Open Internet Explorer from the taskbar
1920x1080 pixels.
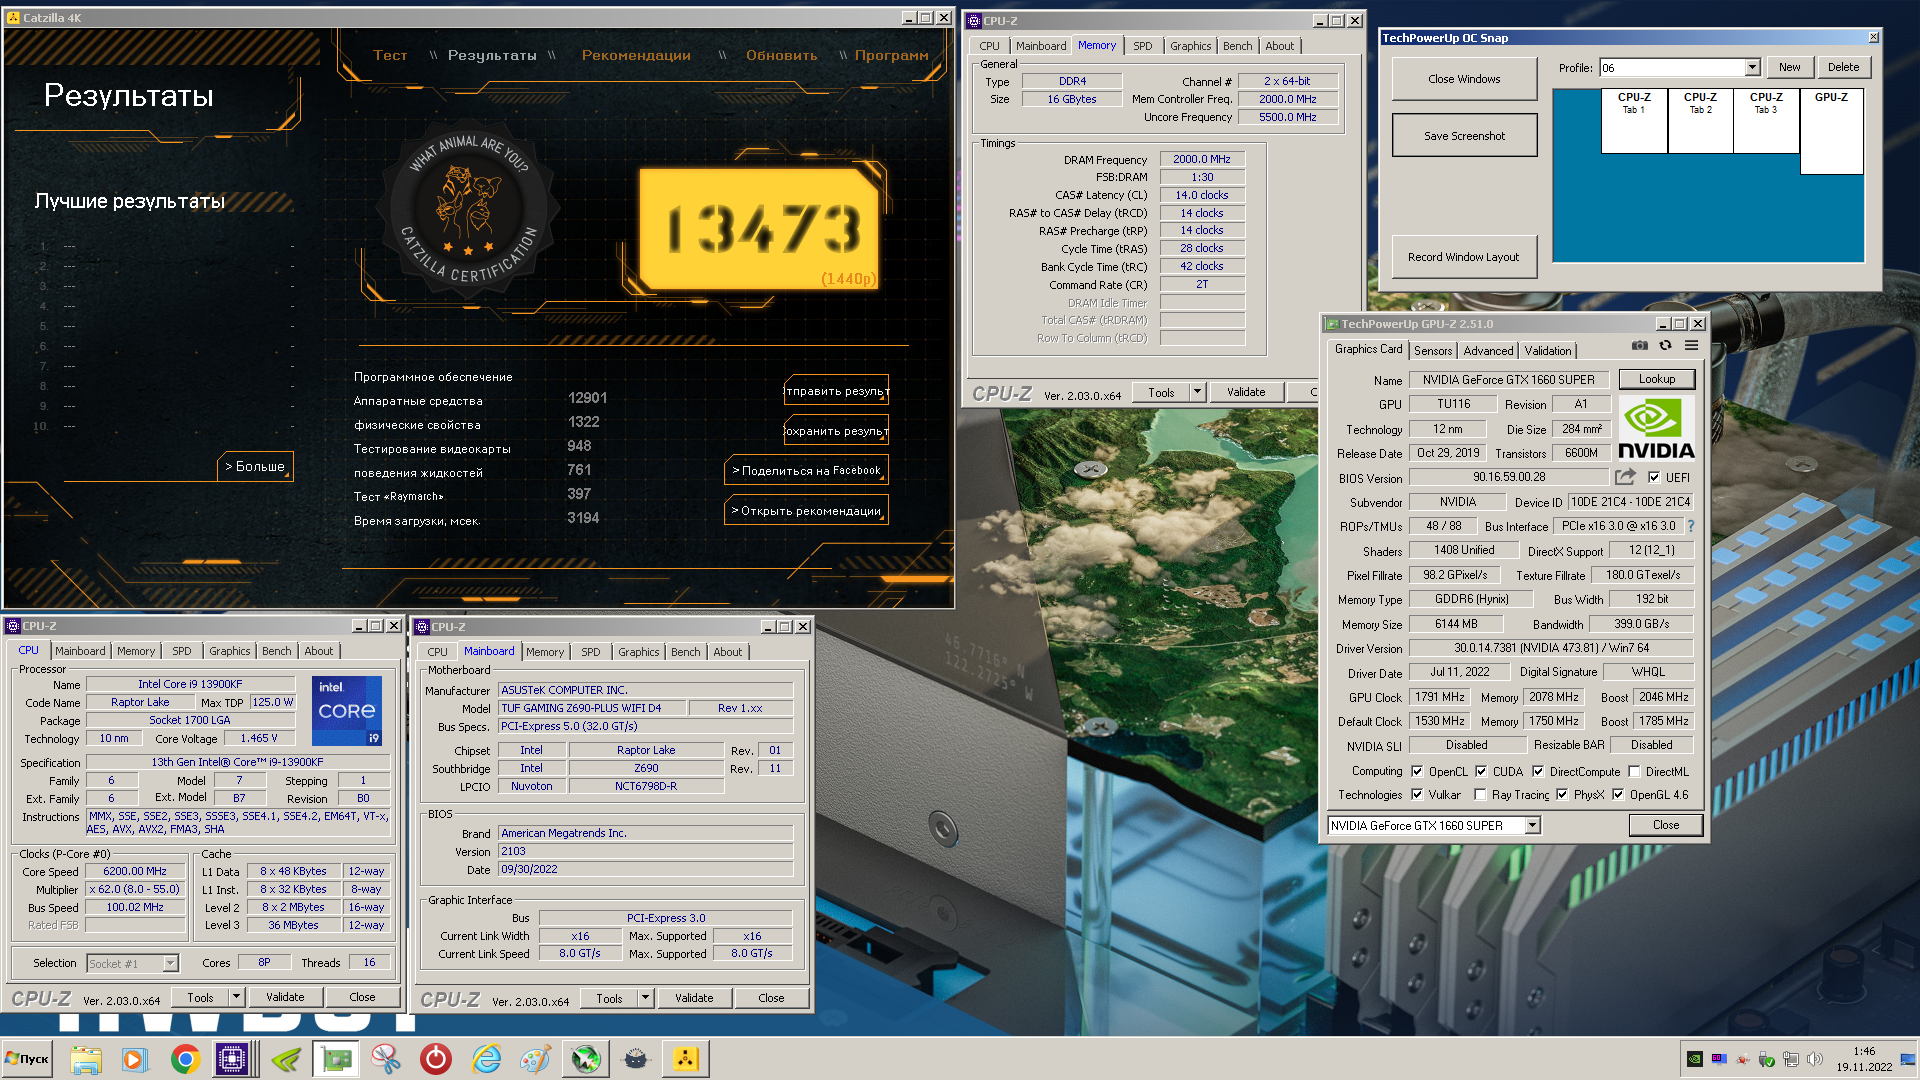click(486, 1059)
